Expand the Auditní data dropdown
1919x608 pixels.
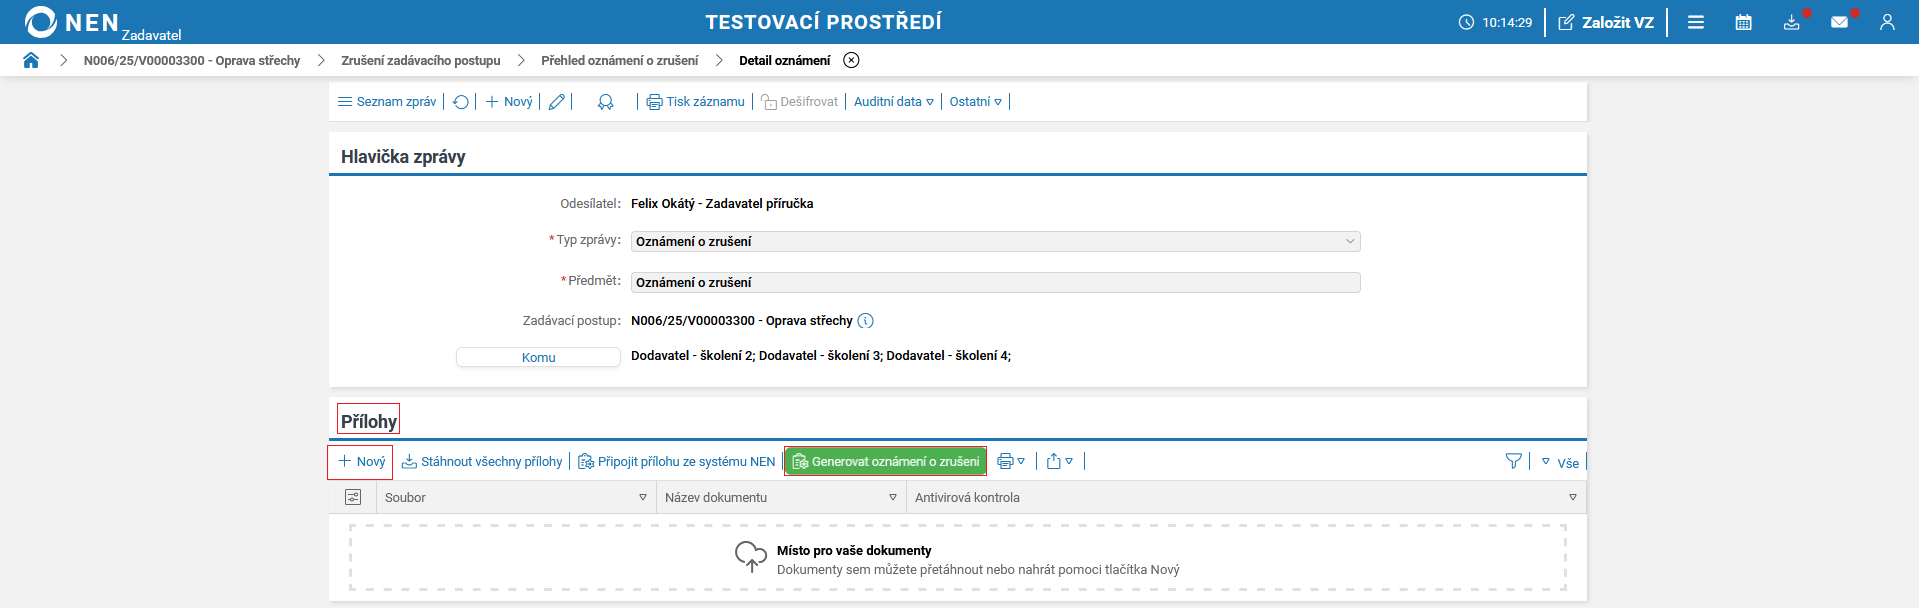[x=893, y=102]
